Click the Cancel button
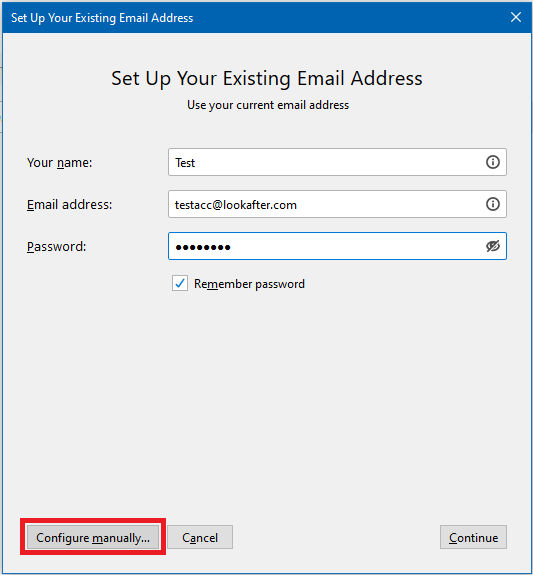This screenshot has height=575, width=533. [x=200, y=537]
